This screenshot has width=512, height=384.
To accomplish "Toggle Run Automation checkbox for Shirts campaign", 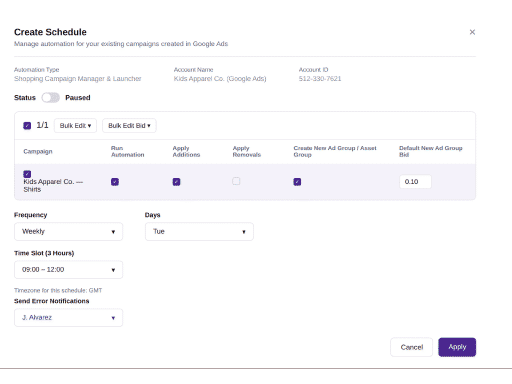I will click(115, 182).
